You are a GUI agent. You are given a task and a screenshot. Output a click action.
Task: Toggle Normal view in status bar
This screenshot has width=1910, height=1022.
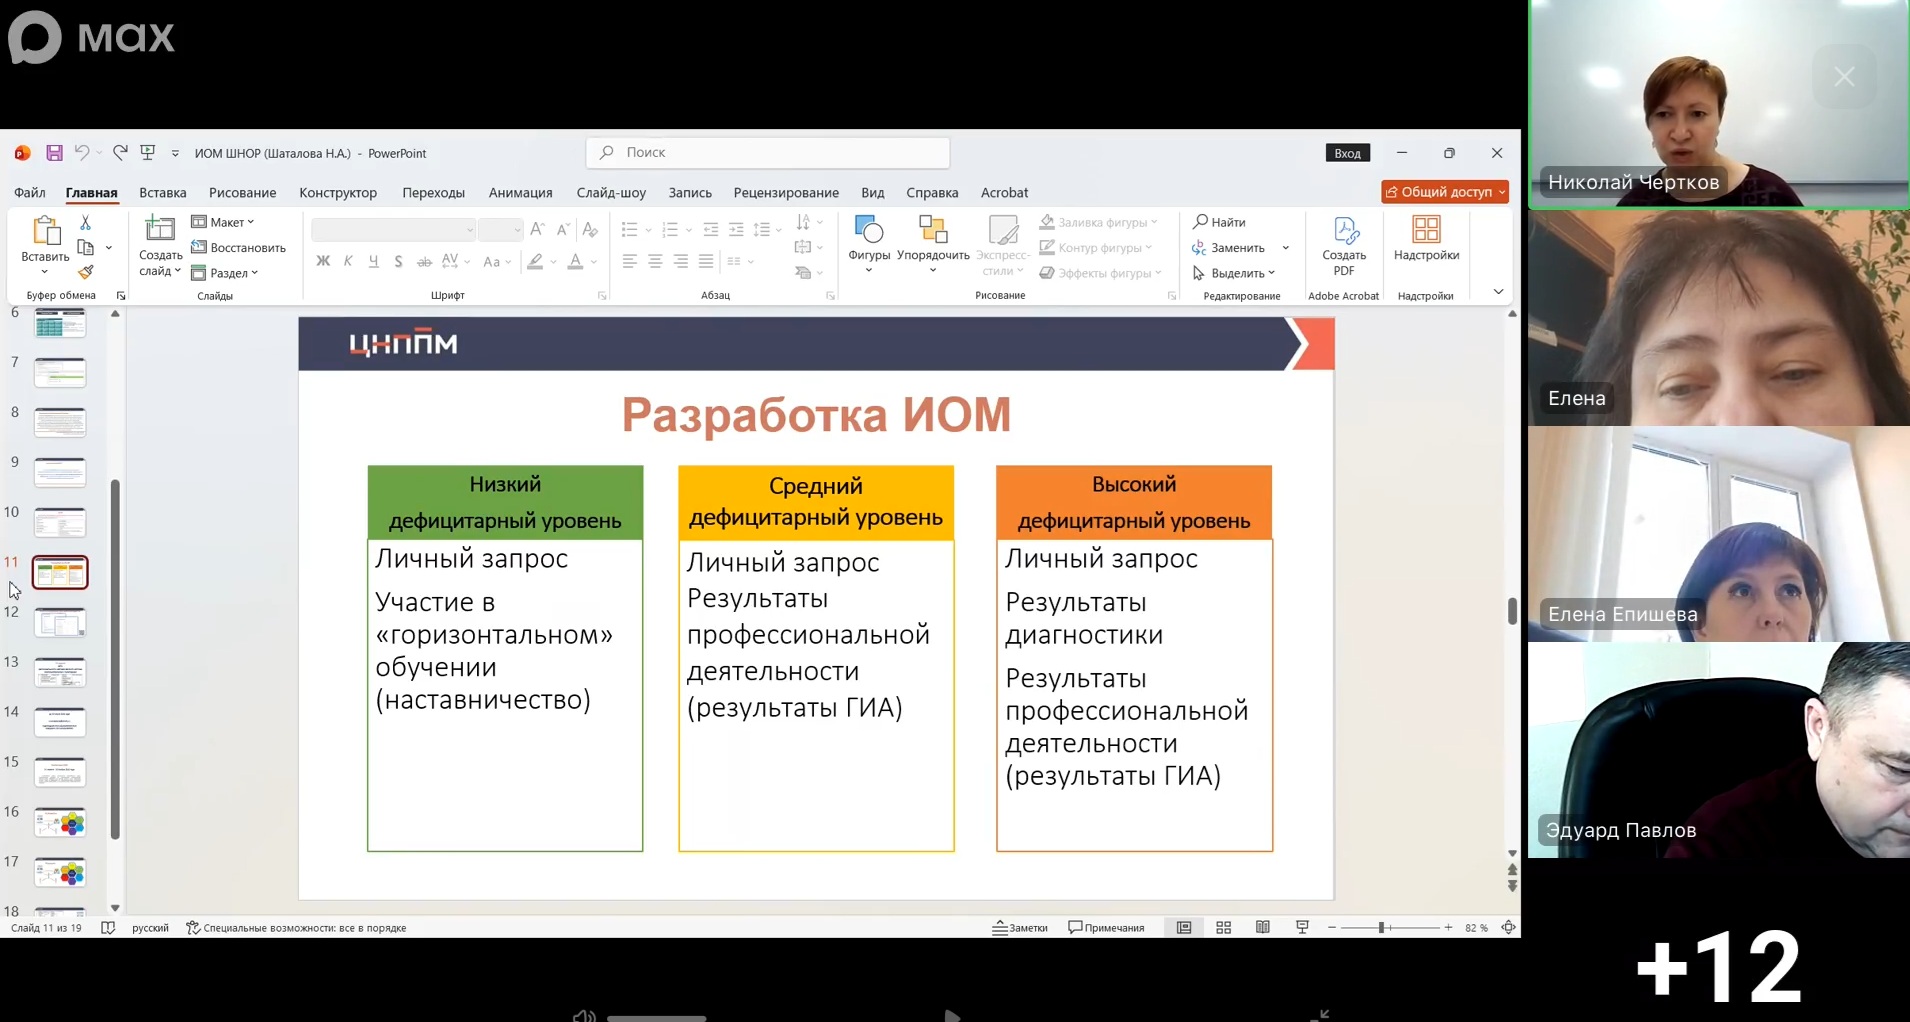point(1184,928)
